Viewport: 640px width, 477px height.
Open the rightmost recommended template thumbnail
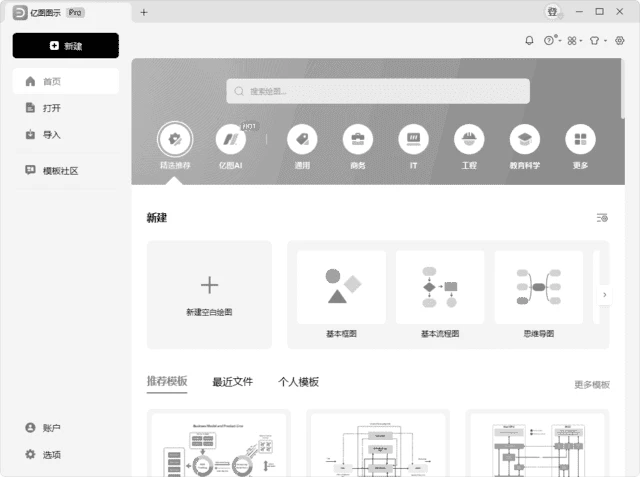[x=537, y=444]
